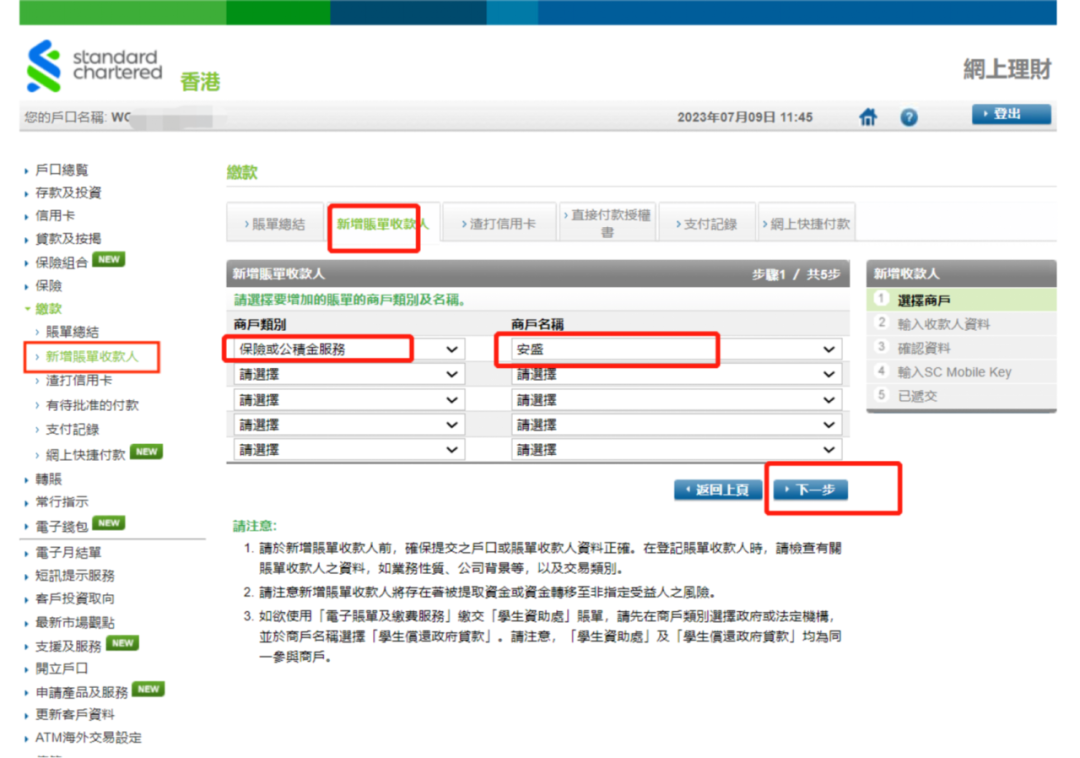1080x758 pixels.
Task: Open the 支付記錄 tab
Action: pyautogui.click(x=709, y=224)
